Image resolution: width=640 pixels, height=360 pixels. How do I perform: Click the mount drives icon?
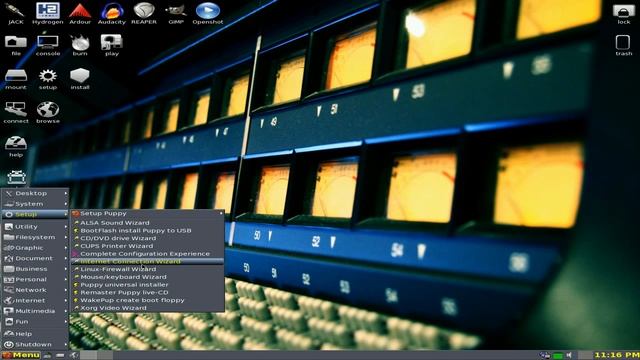pos(16,79)
